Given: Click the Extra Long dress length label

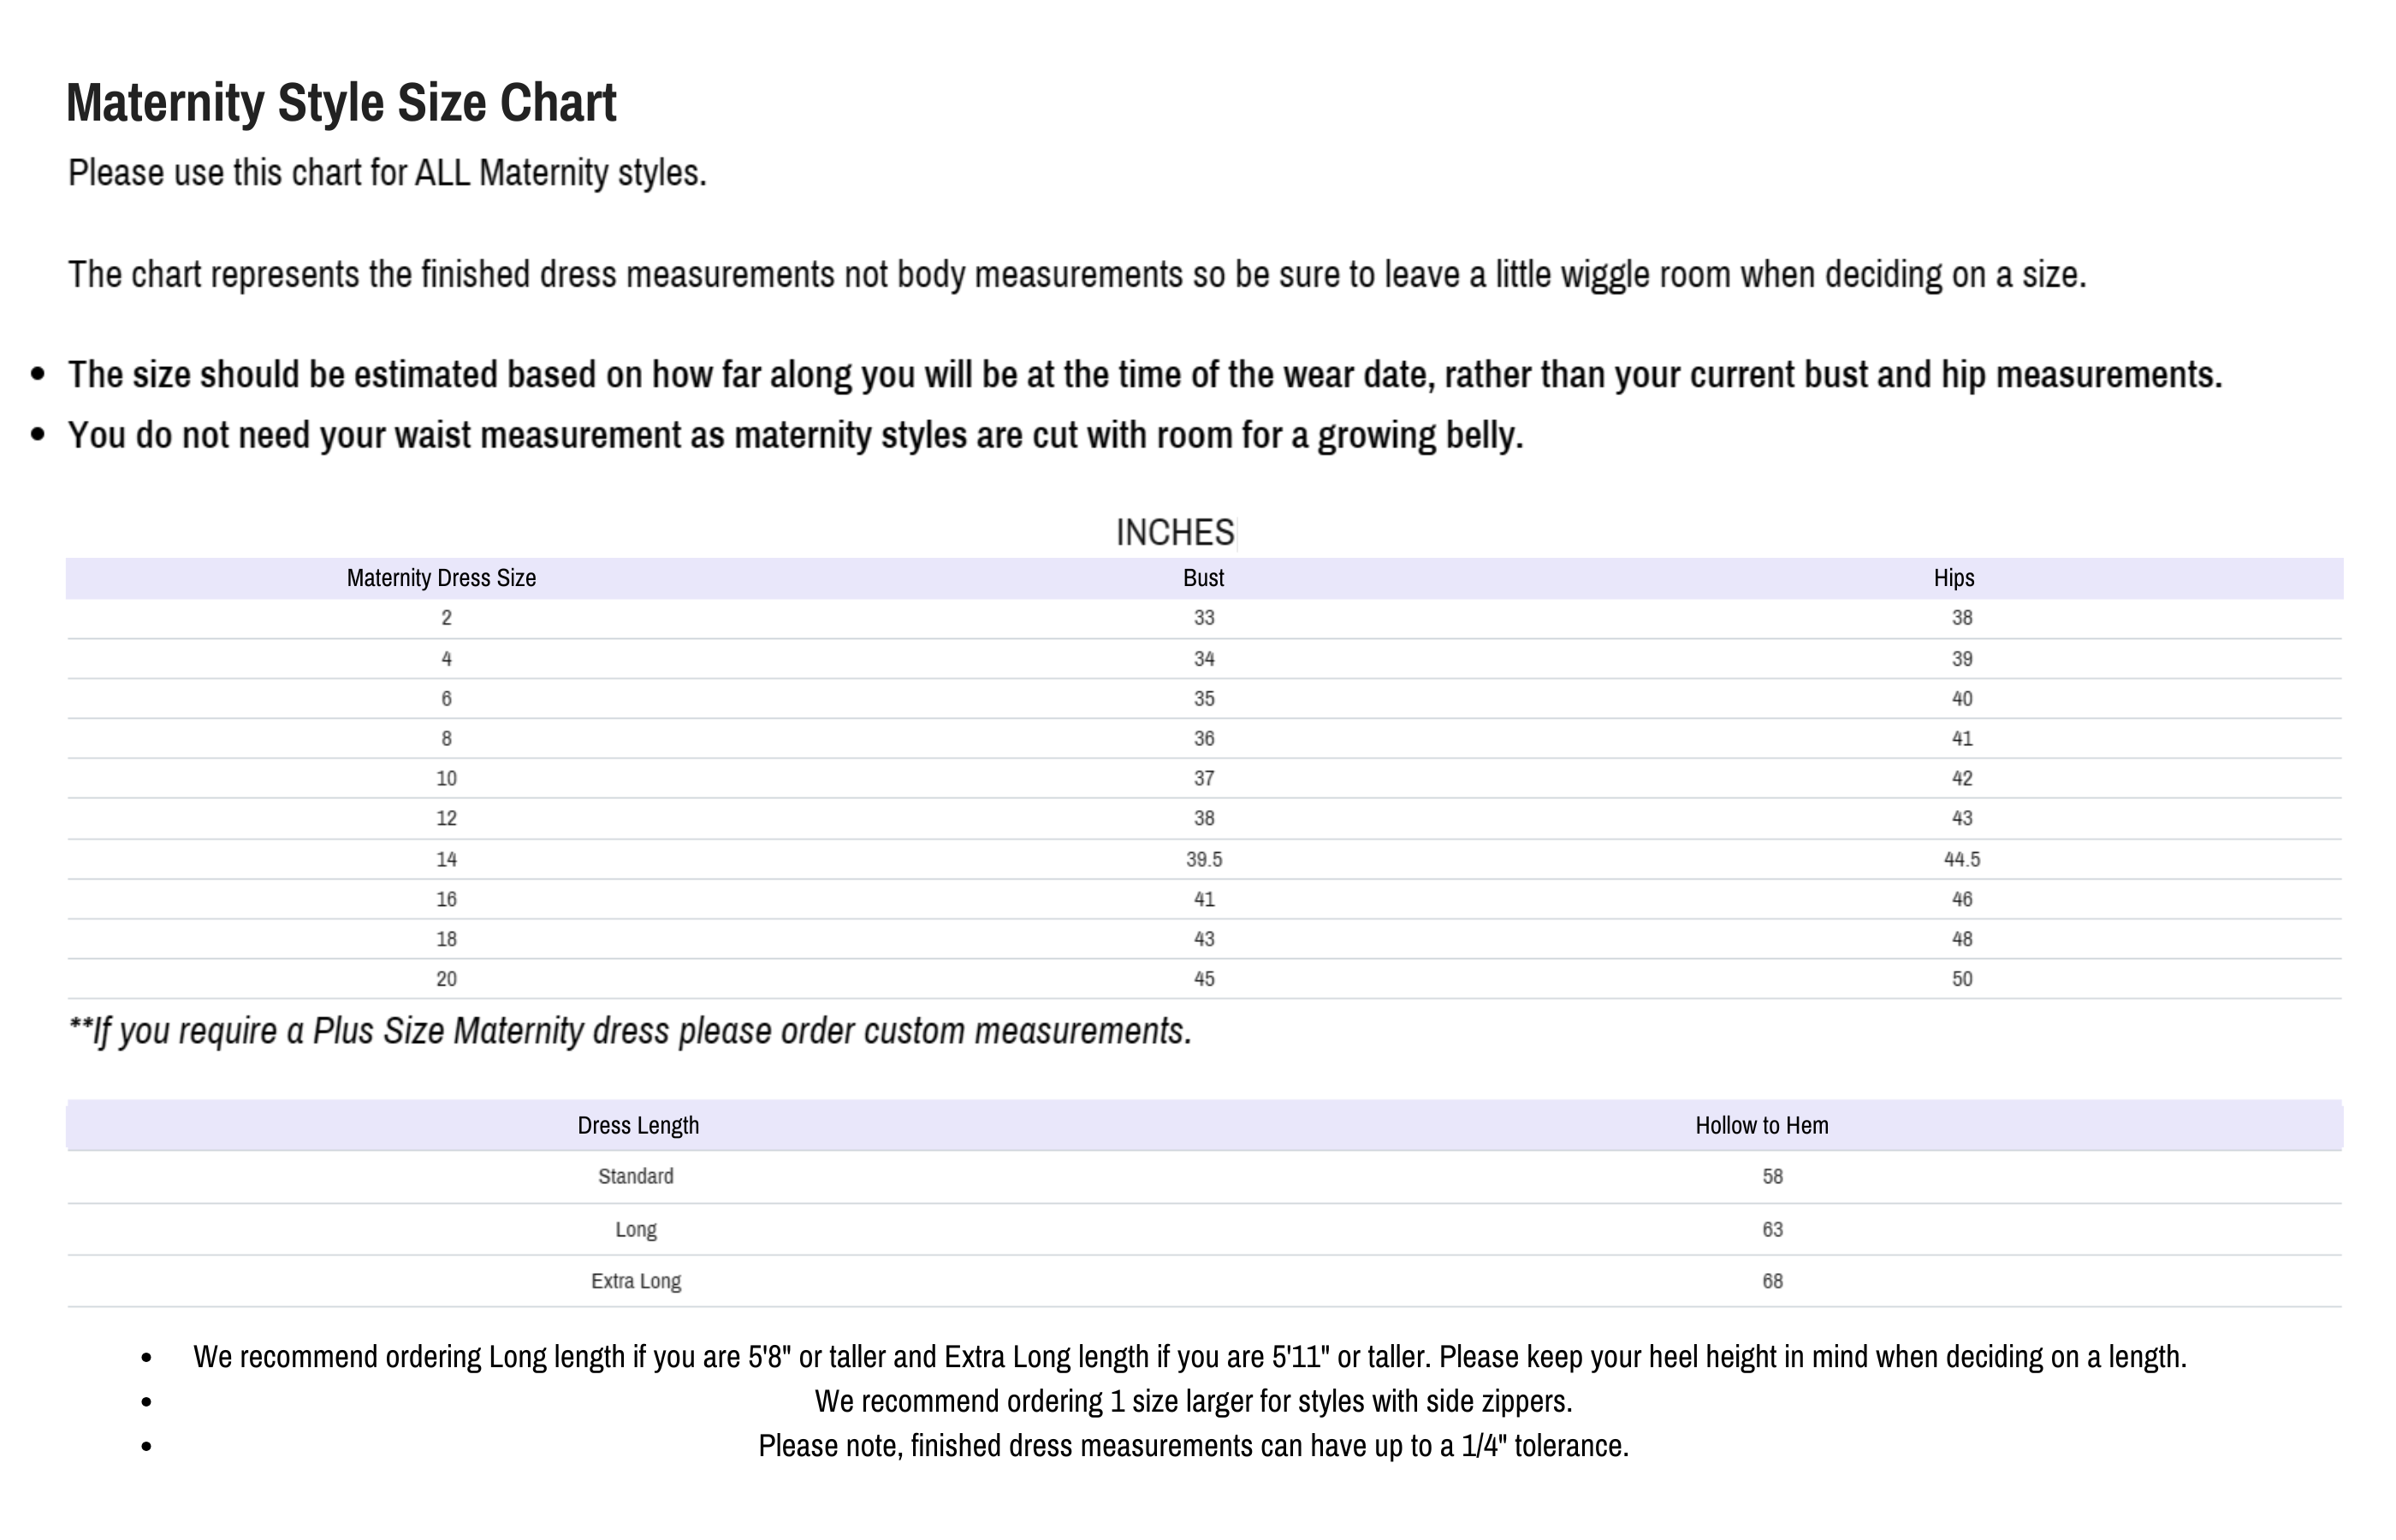Looking at the screenshot, I should click(x=636, y=1281).
